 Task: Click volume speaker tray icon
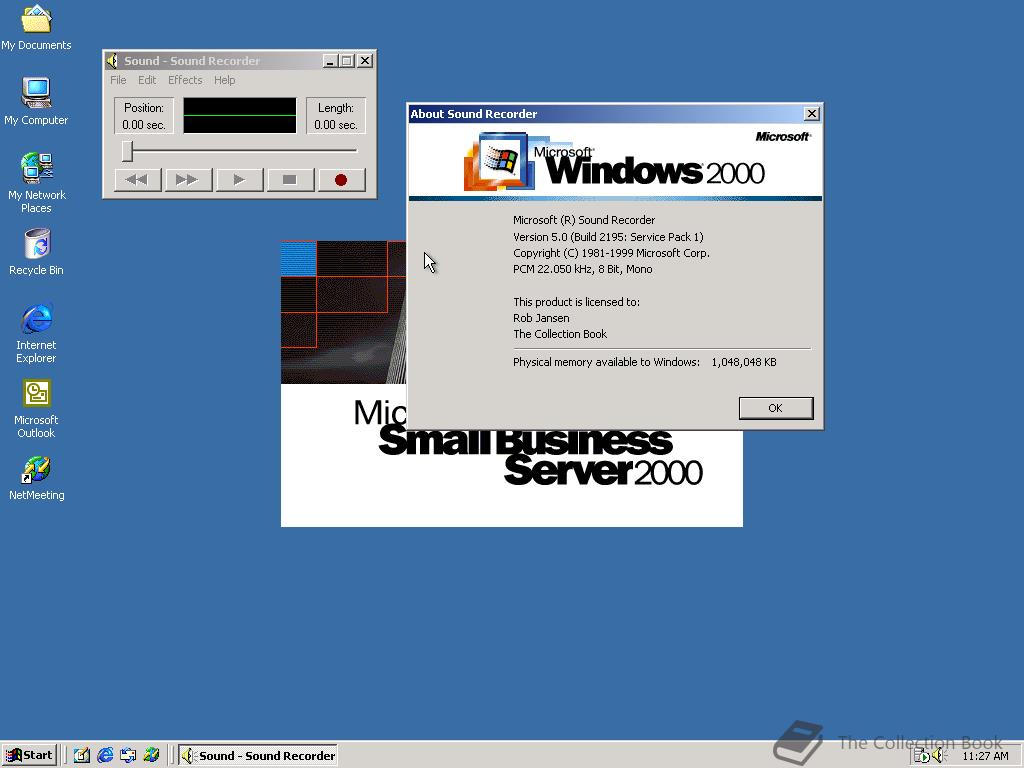pyautogui.click(x=938, y=756)
